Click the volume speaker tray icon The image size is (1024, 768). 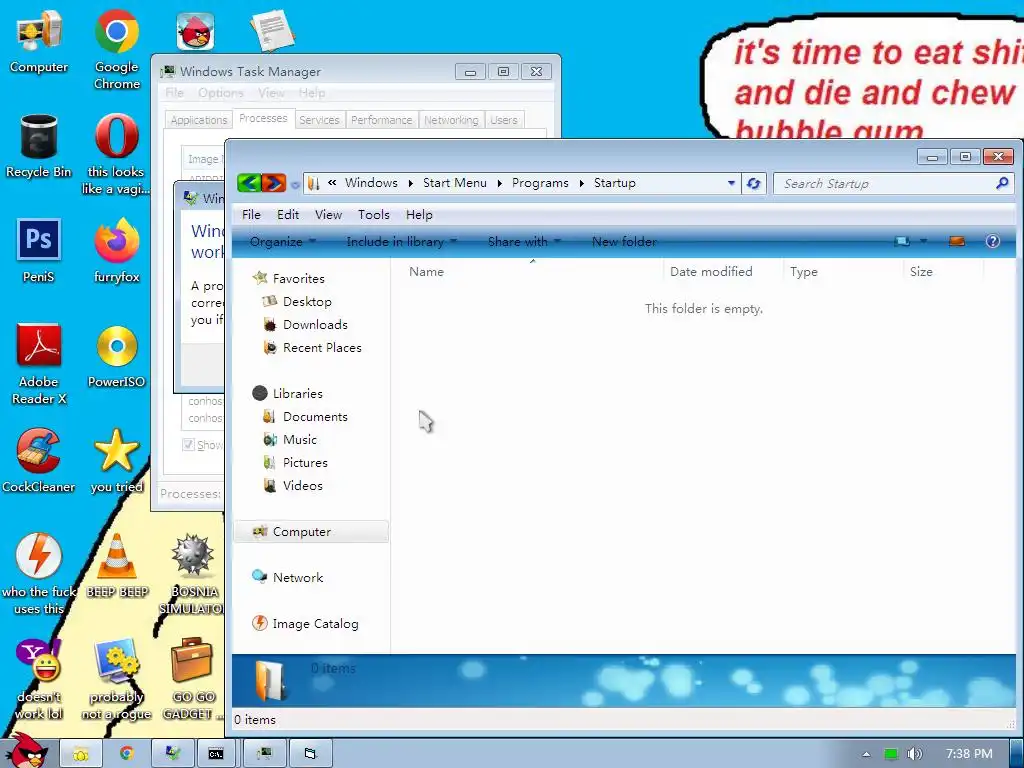coord(914,754)
